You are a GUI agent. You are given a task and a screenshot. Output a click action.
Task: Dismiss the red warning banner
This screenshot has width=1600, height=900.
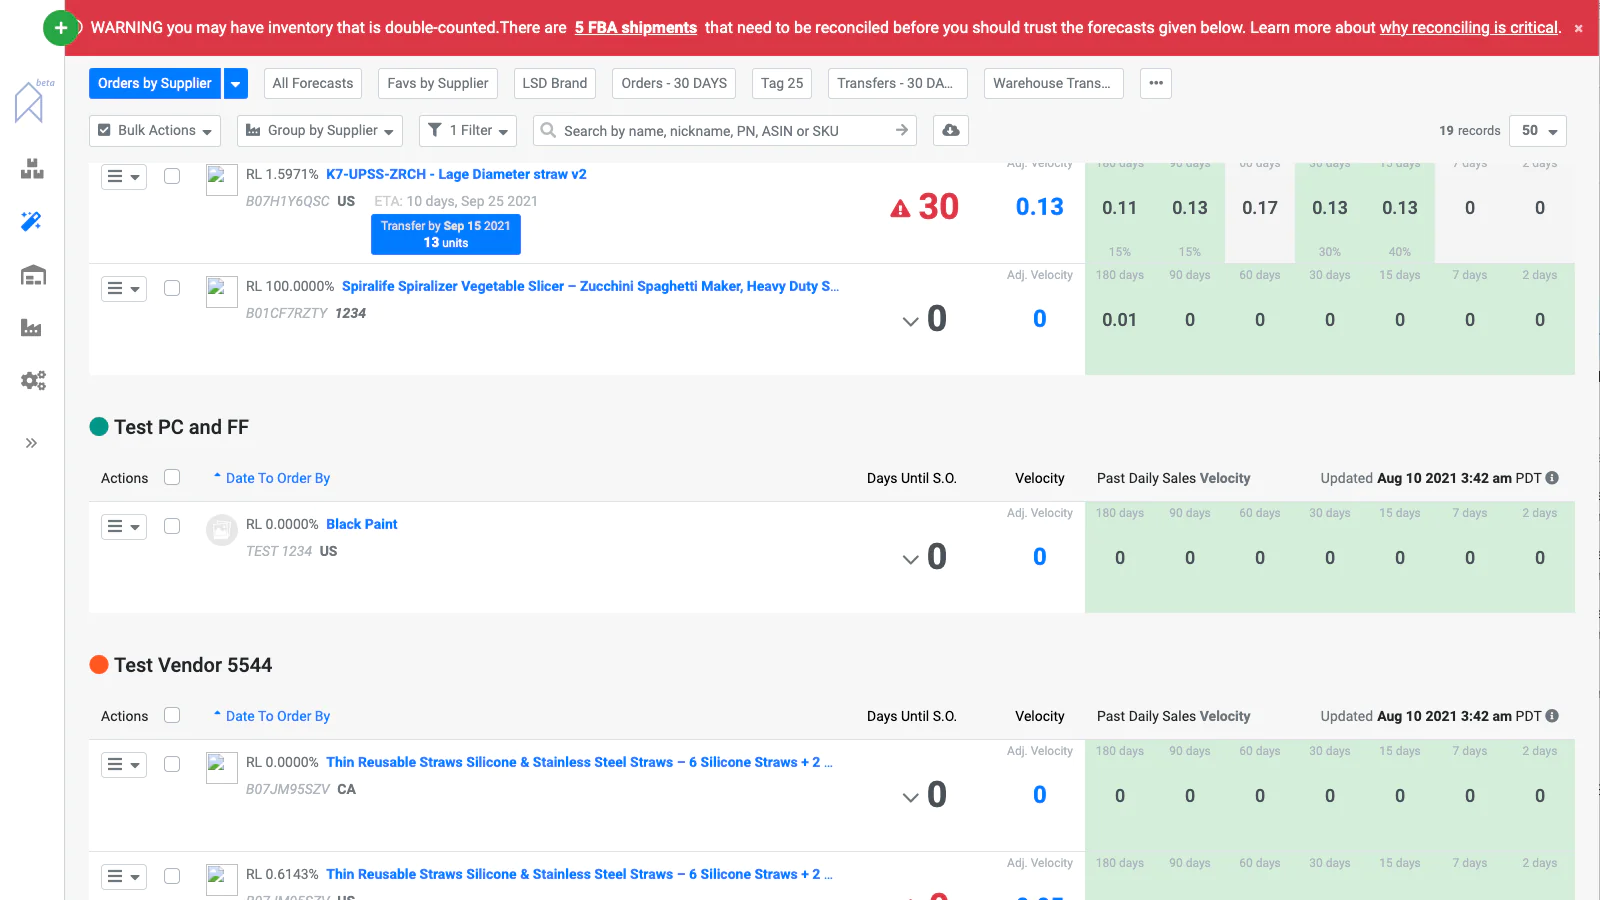coord(1578,29)
